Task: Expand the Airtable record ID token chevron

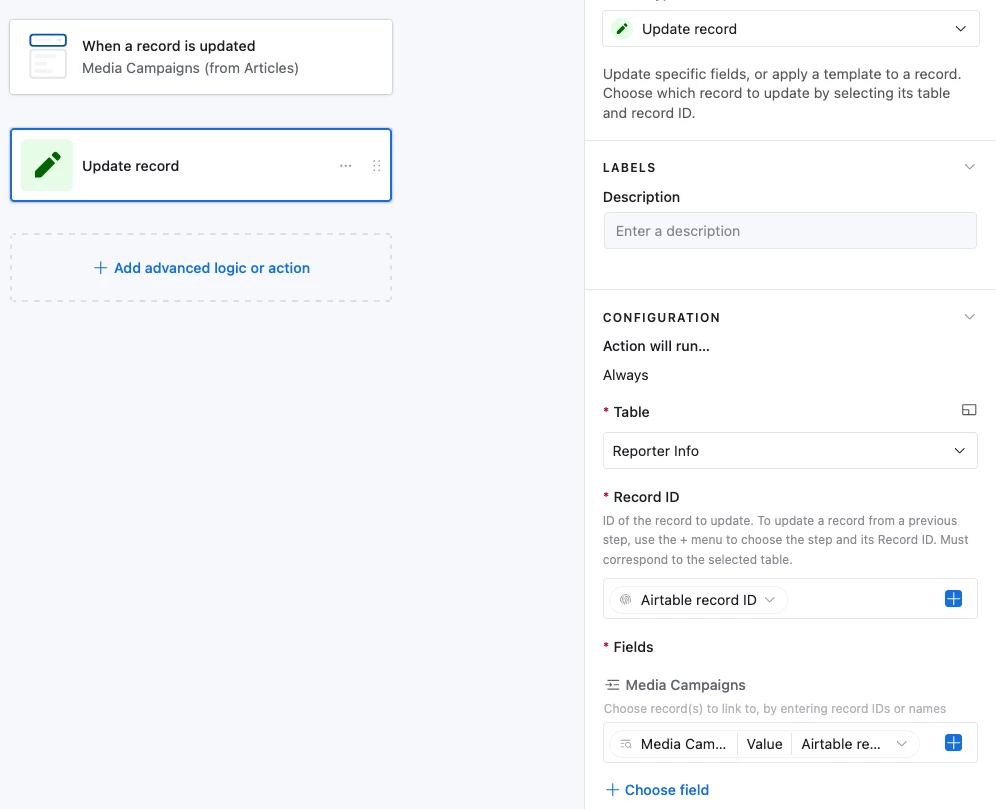Action: [x=770, y=600]
